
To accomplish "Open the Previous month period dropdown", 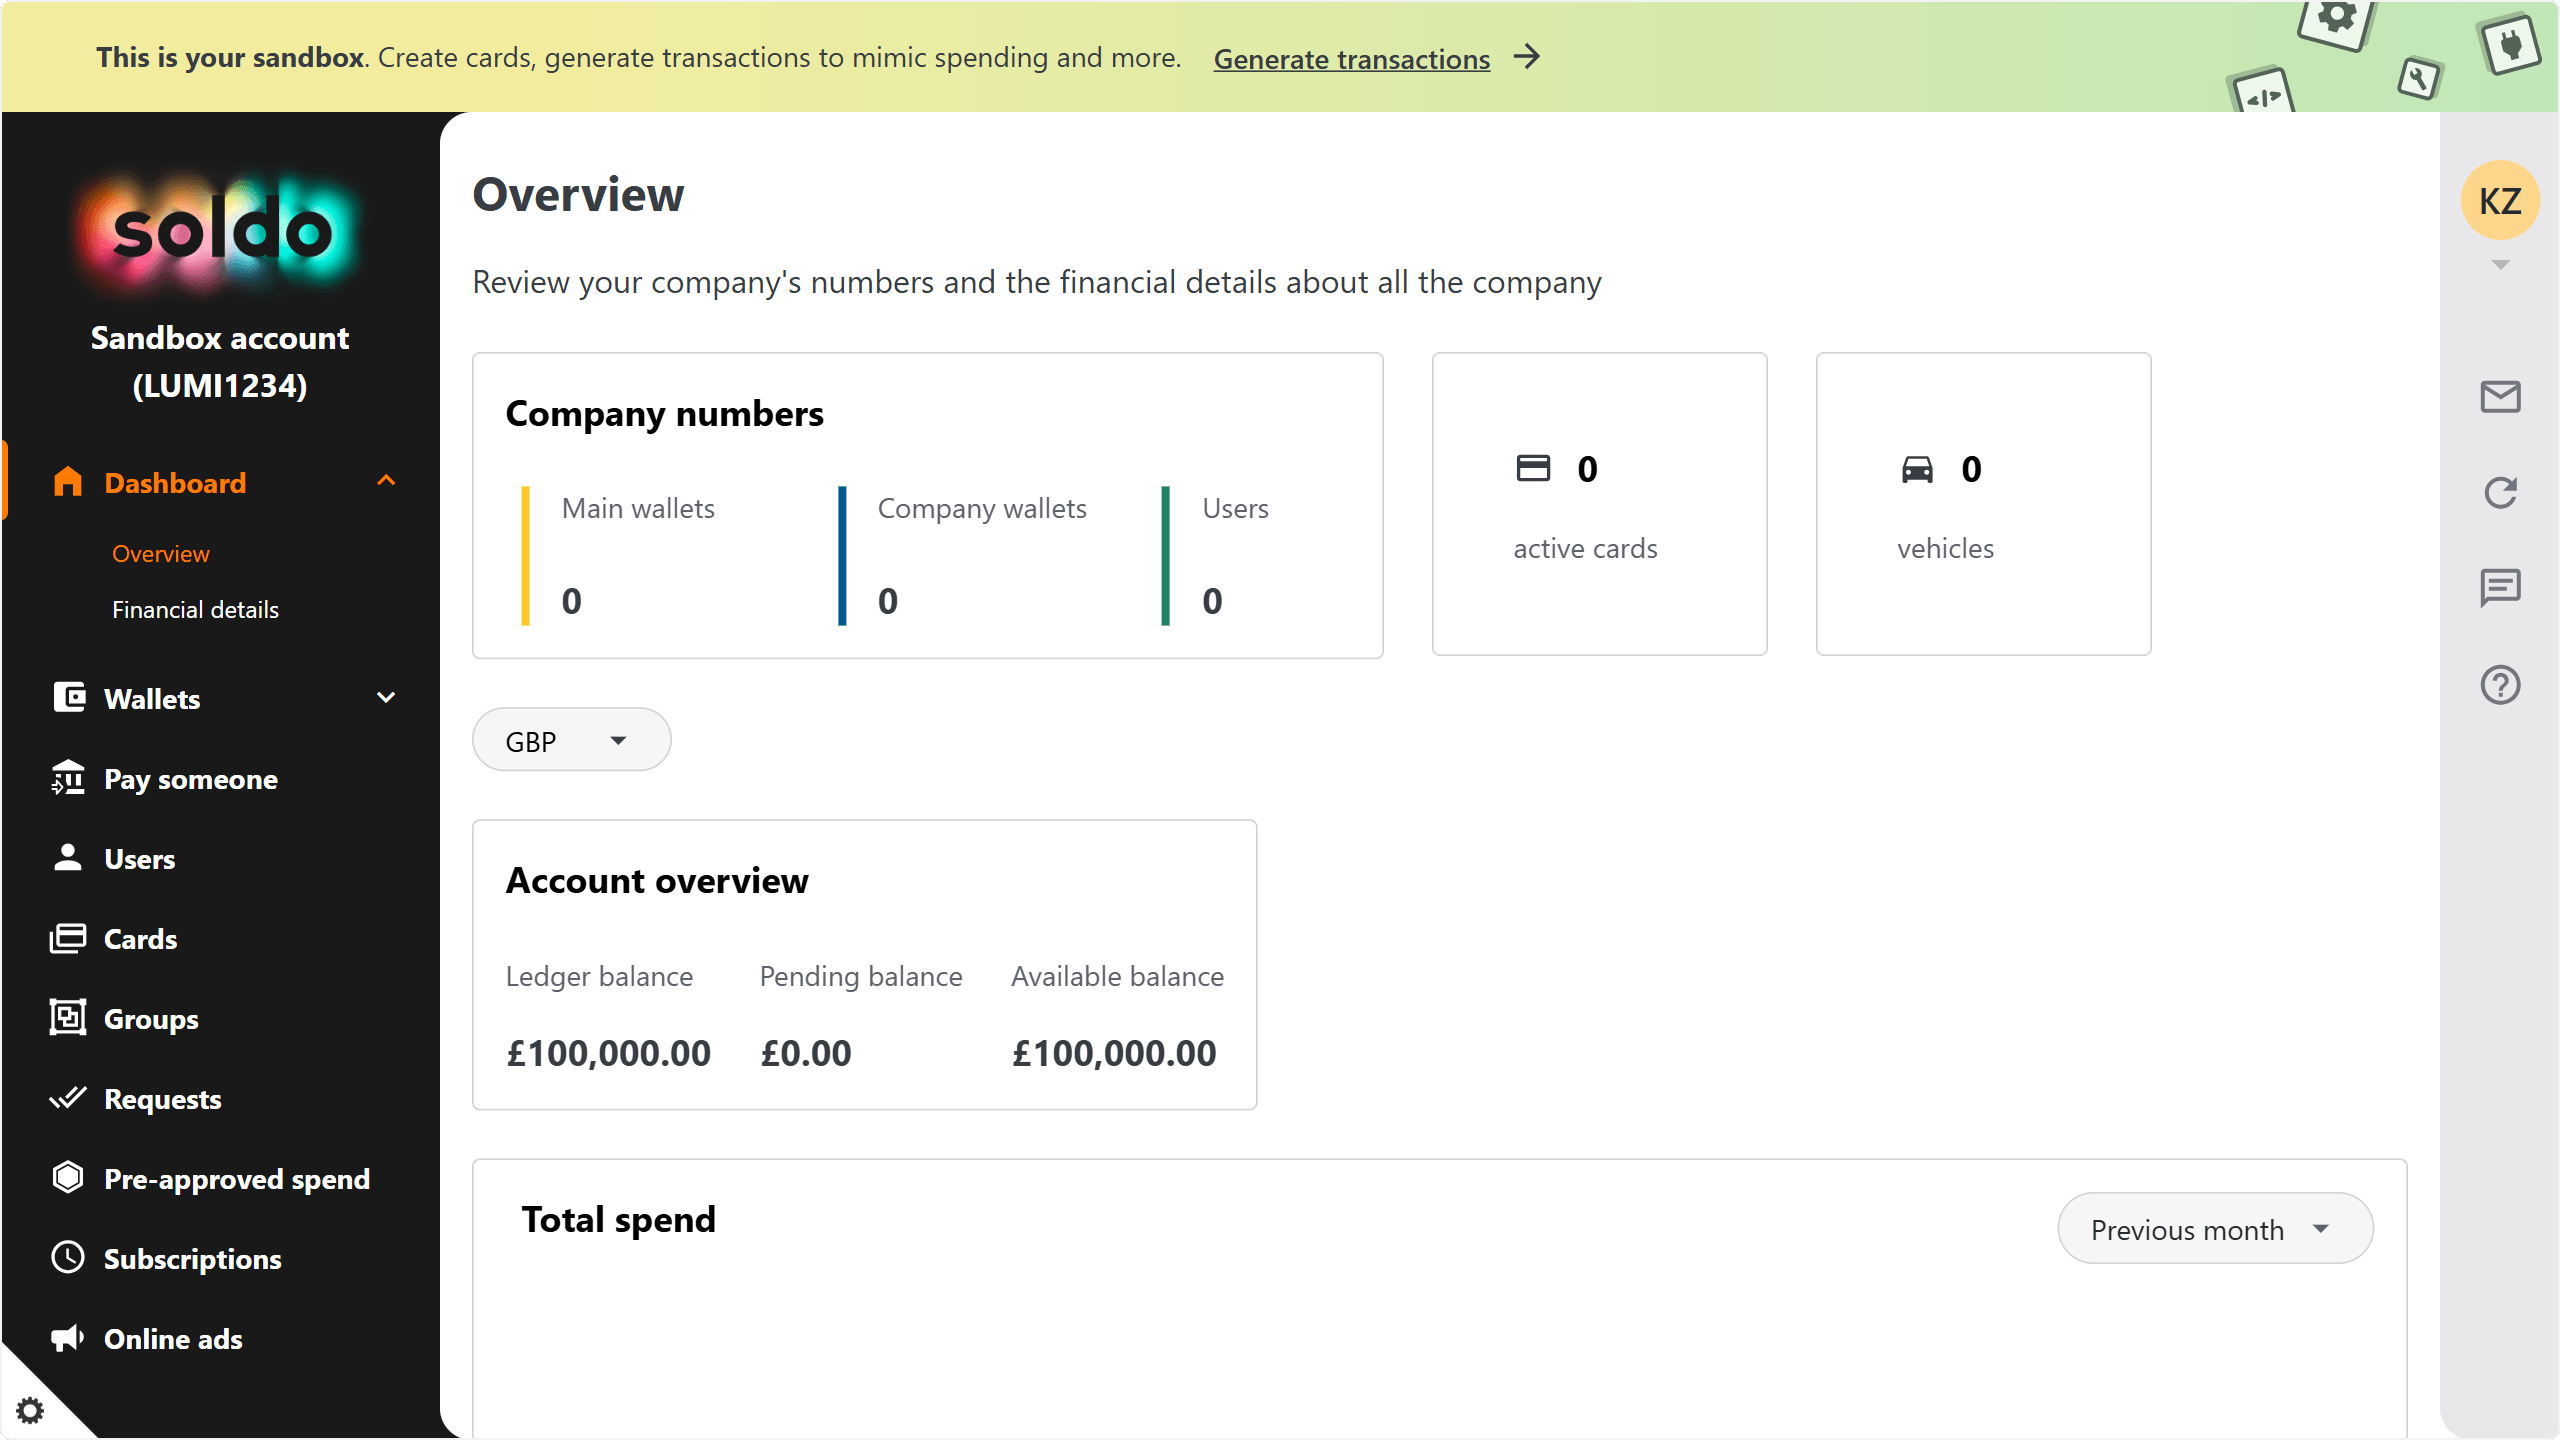I will [x=2214, y=1229].
